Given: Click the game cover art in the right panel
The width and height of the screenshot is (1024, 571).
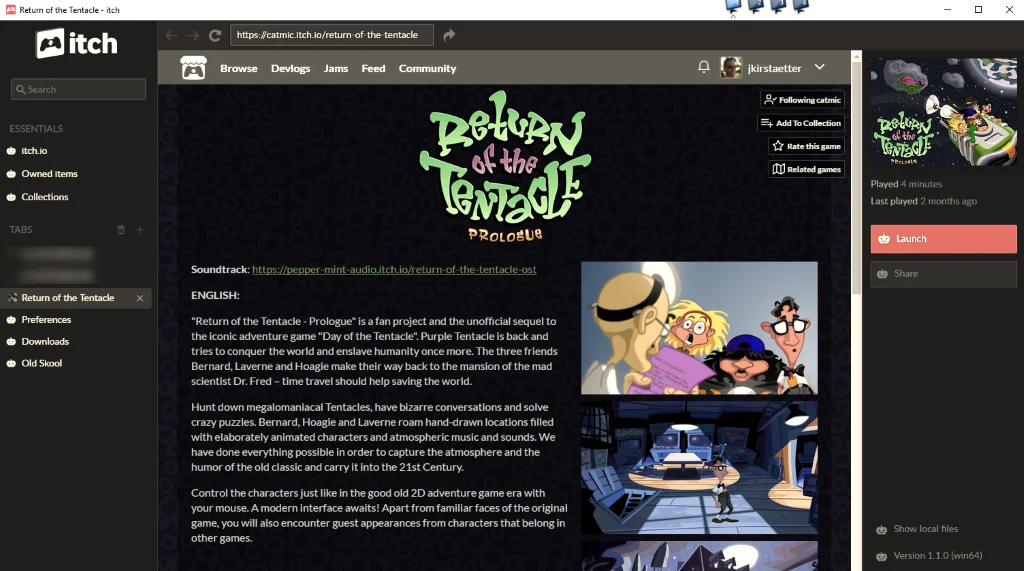Looking at the screenshot, I should coord(943,112).
